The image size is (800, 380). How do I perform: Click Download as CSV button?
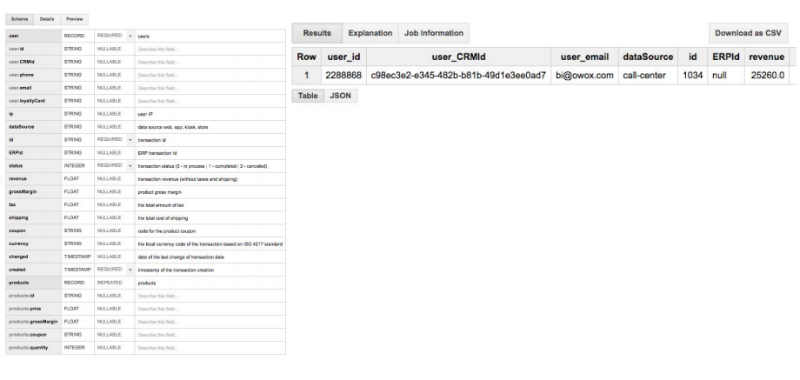(748, 33)
